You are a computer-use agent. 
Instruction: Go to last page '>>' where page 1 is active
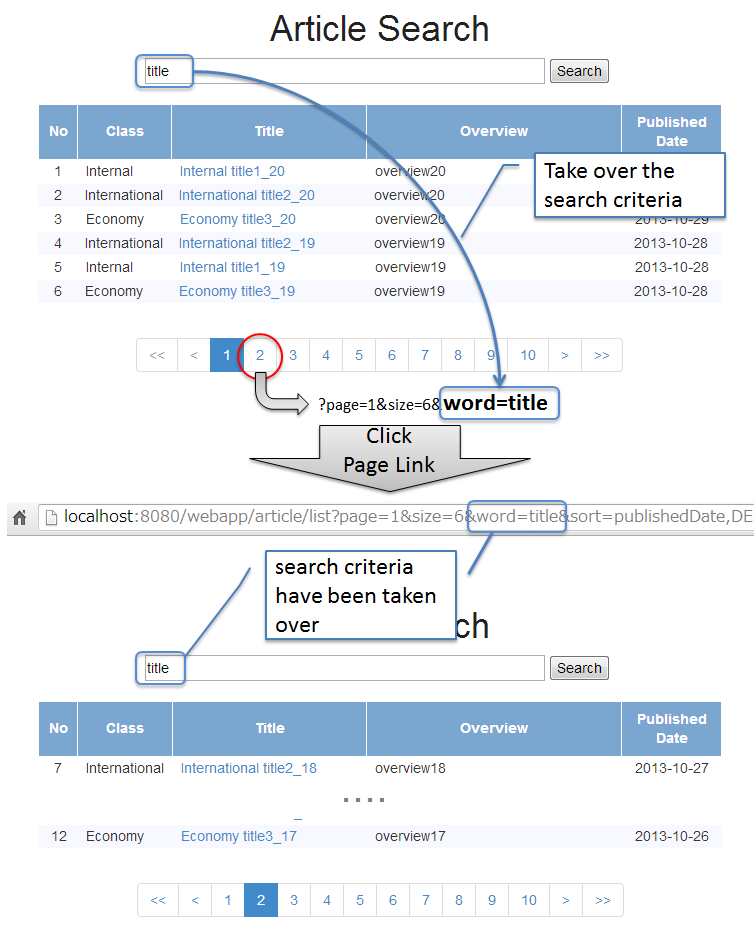pos(601,355)
